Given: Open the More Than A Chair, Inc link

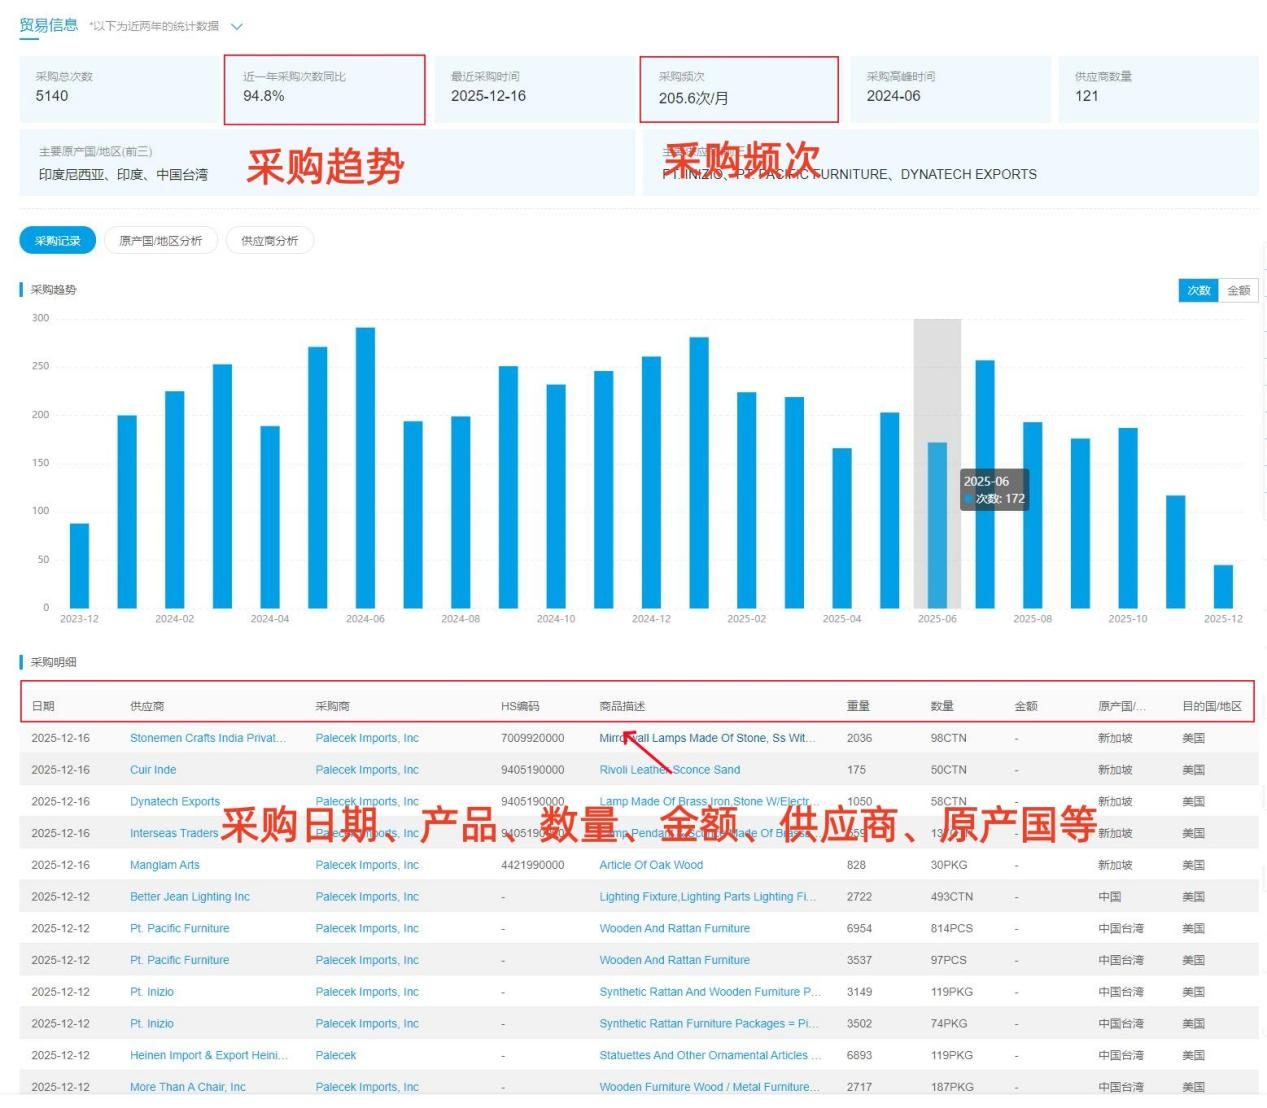Looking at the screenshot, I should coord(188,1087).
